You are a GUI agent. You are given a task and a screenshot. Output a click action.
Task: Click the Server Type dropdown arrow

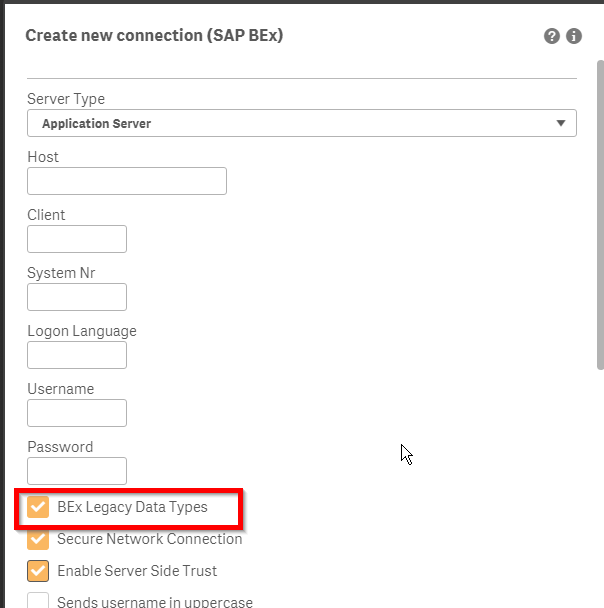coord(561,124)
